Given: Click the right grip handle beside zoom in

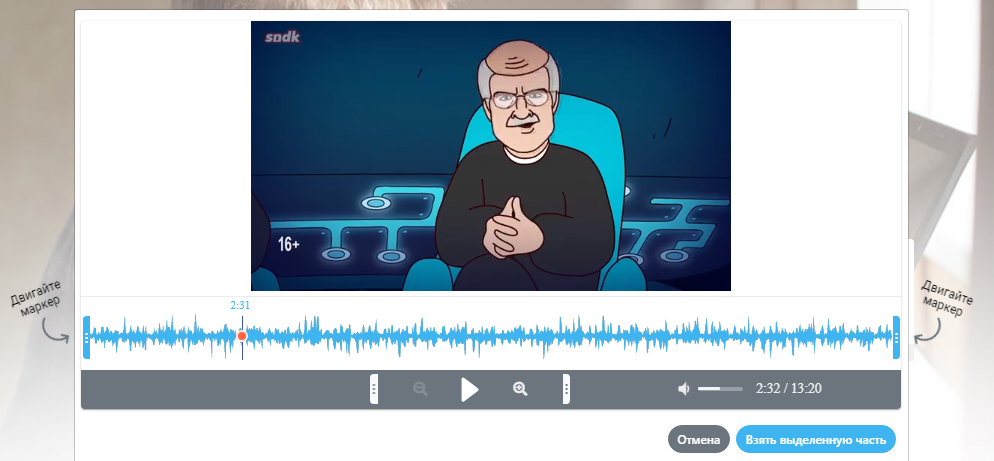Looking at the screenshot, I should pyautogui.click(x=566, y=389).
